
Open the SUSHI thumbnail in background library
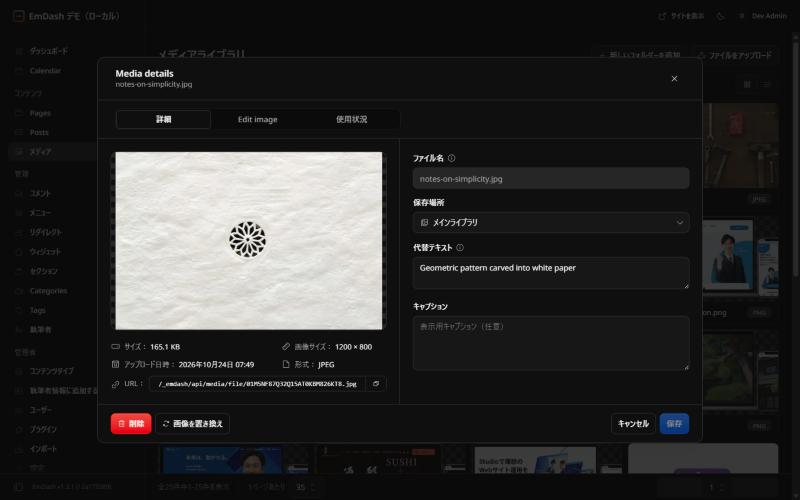click(377, 460)
